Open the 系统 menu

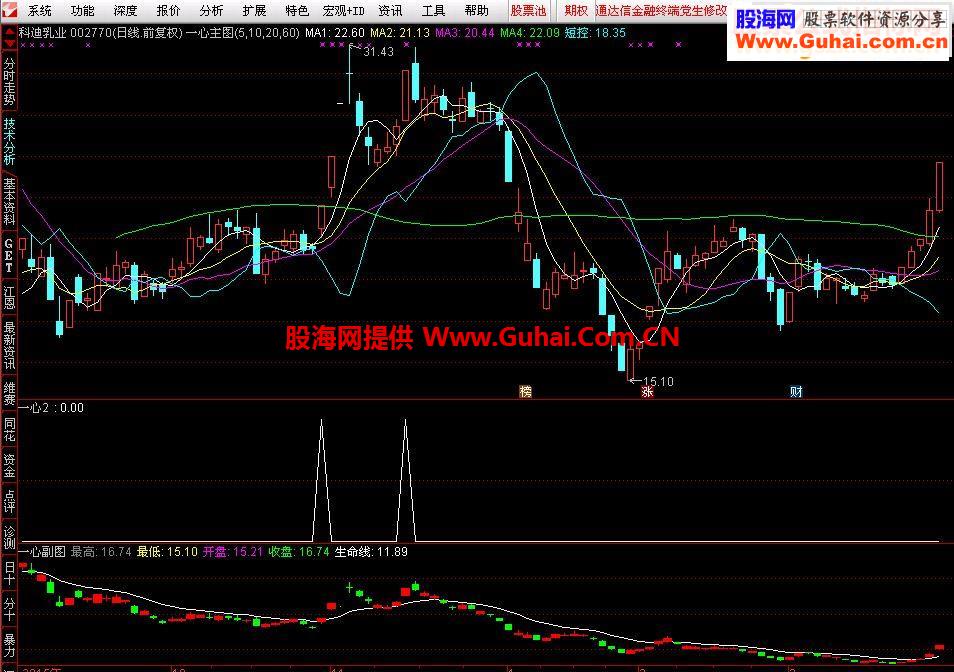click(x=40, y=10)
